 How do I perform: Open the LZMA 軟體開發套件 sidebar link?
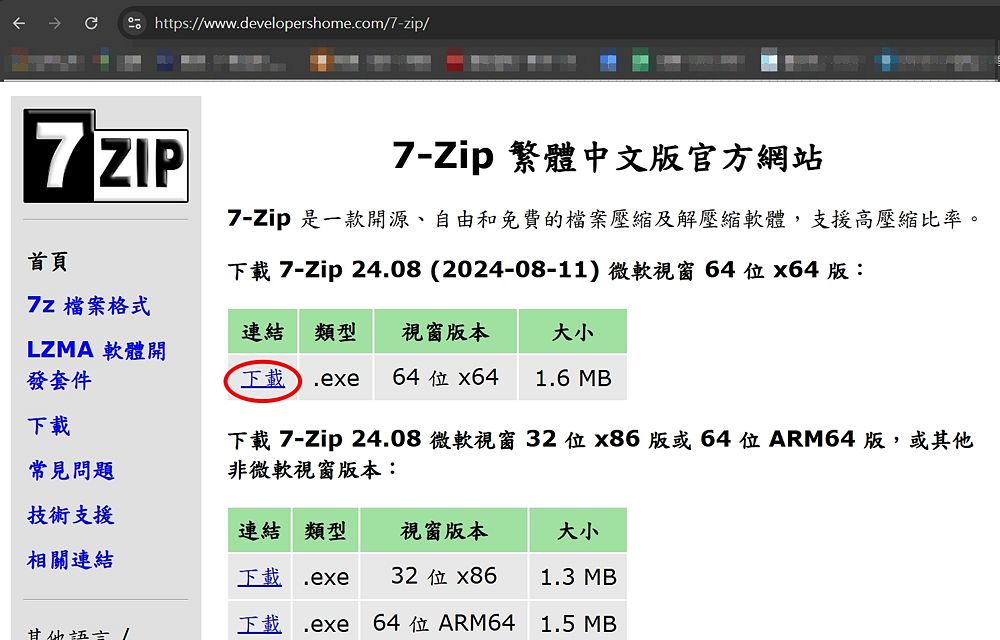click(x=96, y=365)
